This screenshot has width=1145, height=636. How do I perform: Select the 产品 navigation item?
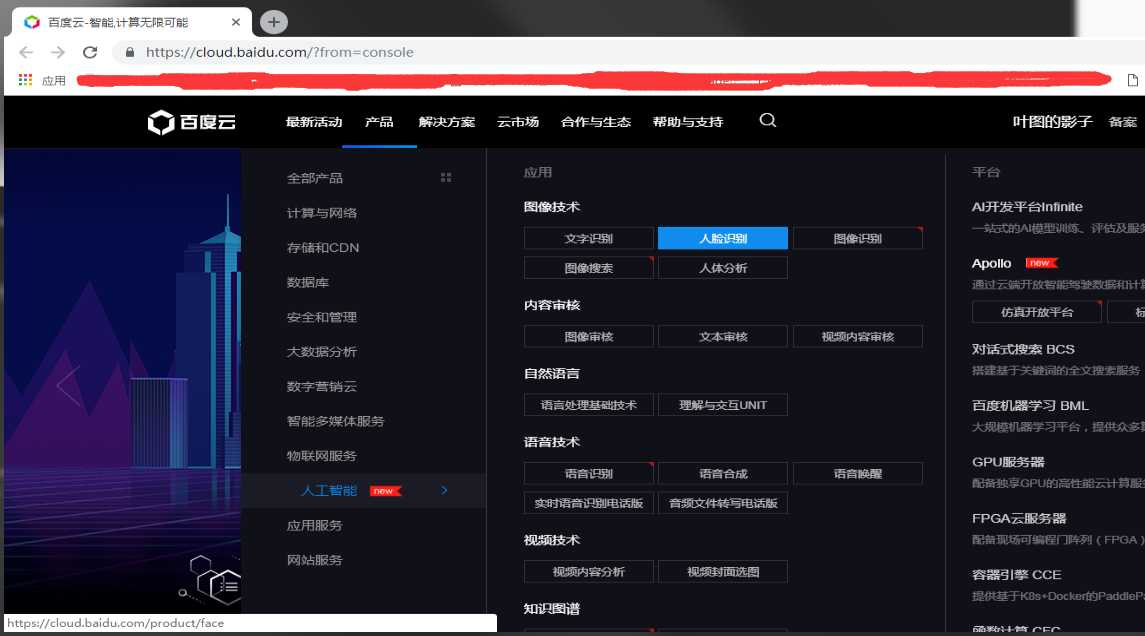[x=379, y=122]
